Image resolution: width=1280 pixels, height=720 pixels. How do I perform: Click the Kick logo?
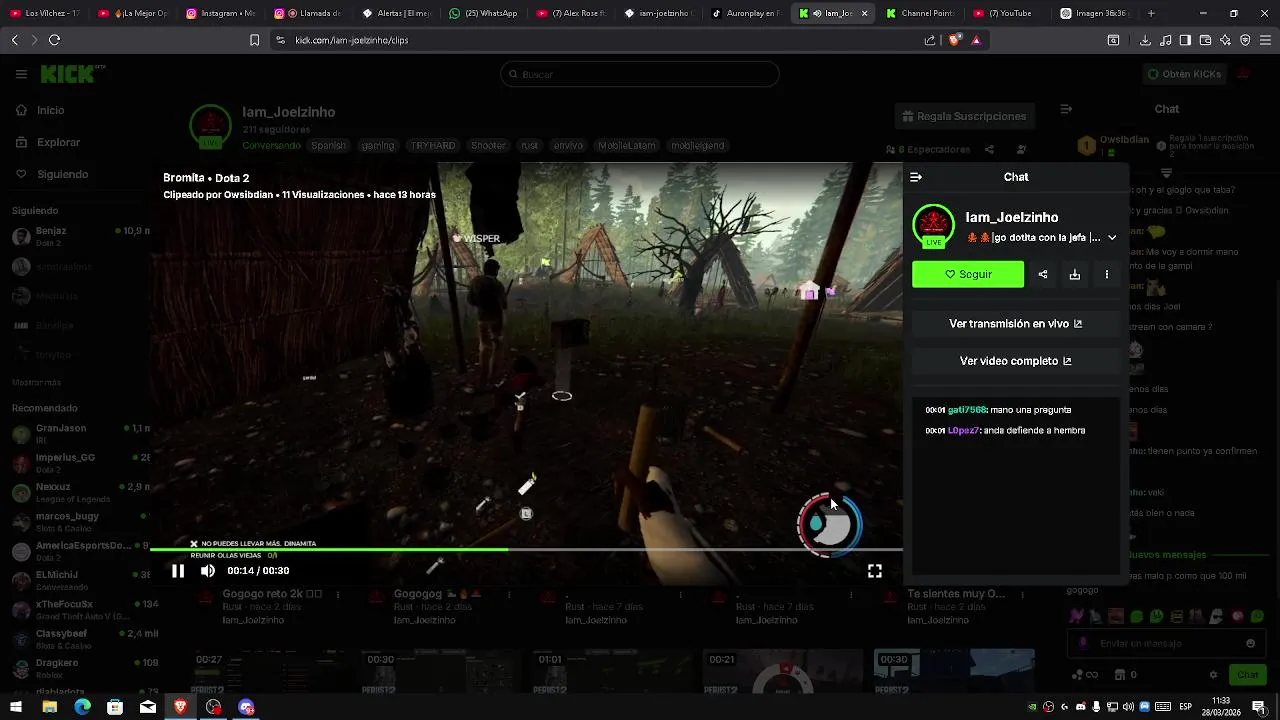[x=73, y=74]
